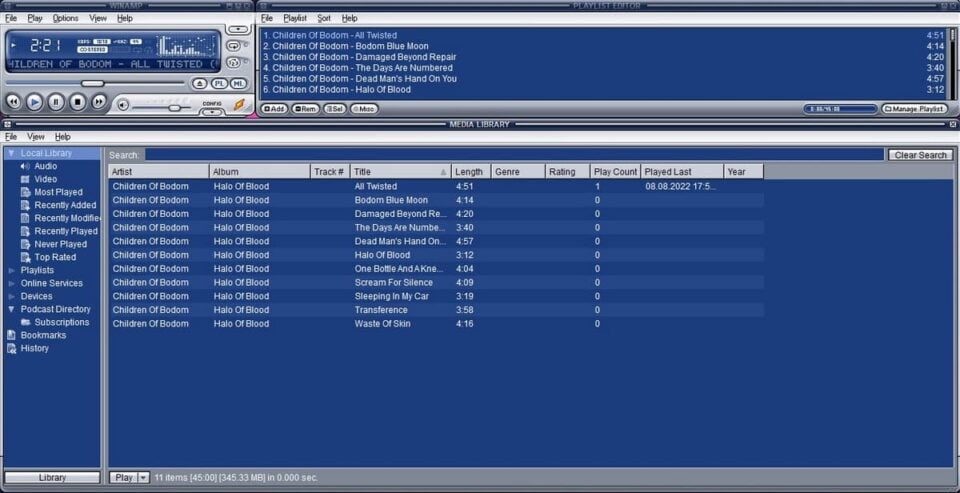The width and height of the screenshot is (960, 493).
Task: Click the seek bar handle
Action: tap(92, 83)
